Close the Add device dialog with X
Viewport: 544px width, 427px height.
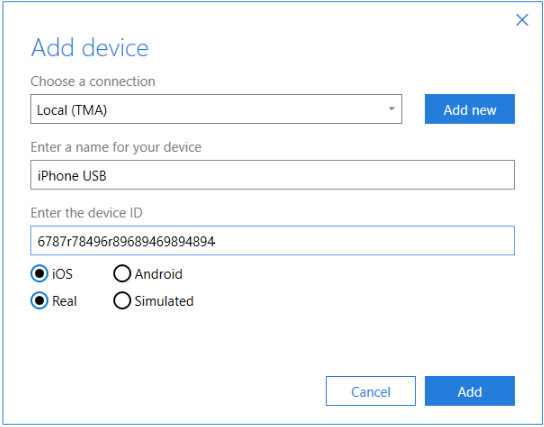click(522, 20)
